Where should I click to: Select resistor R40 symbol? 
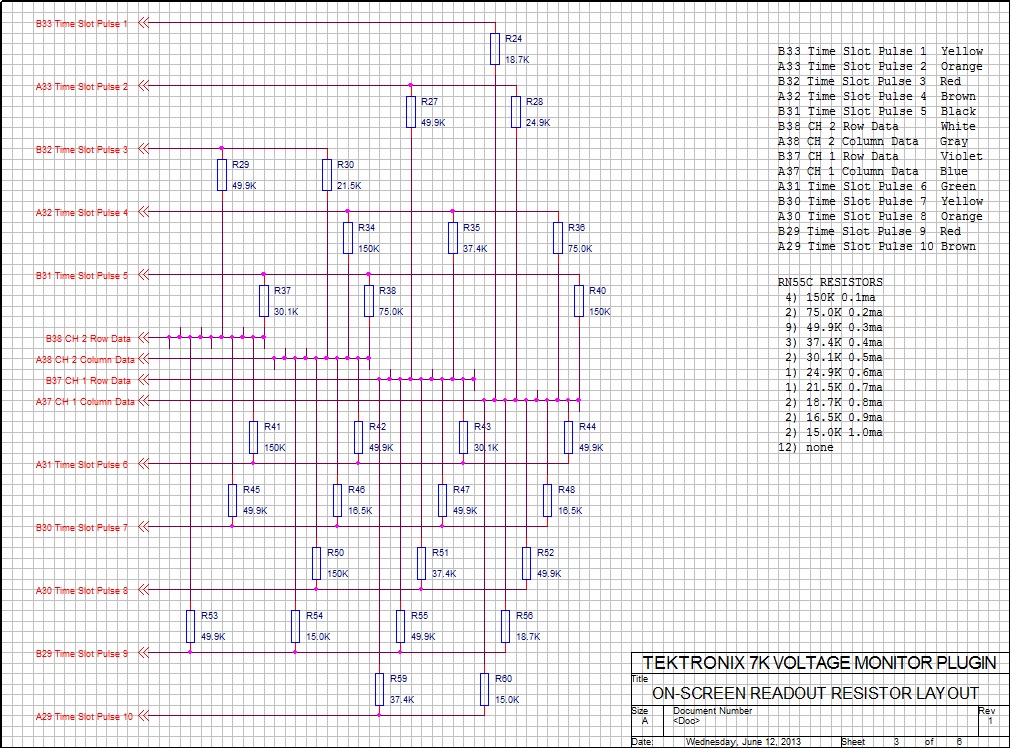pyautogui.click(x=579, y=301)
